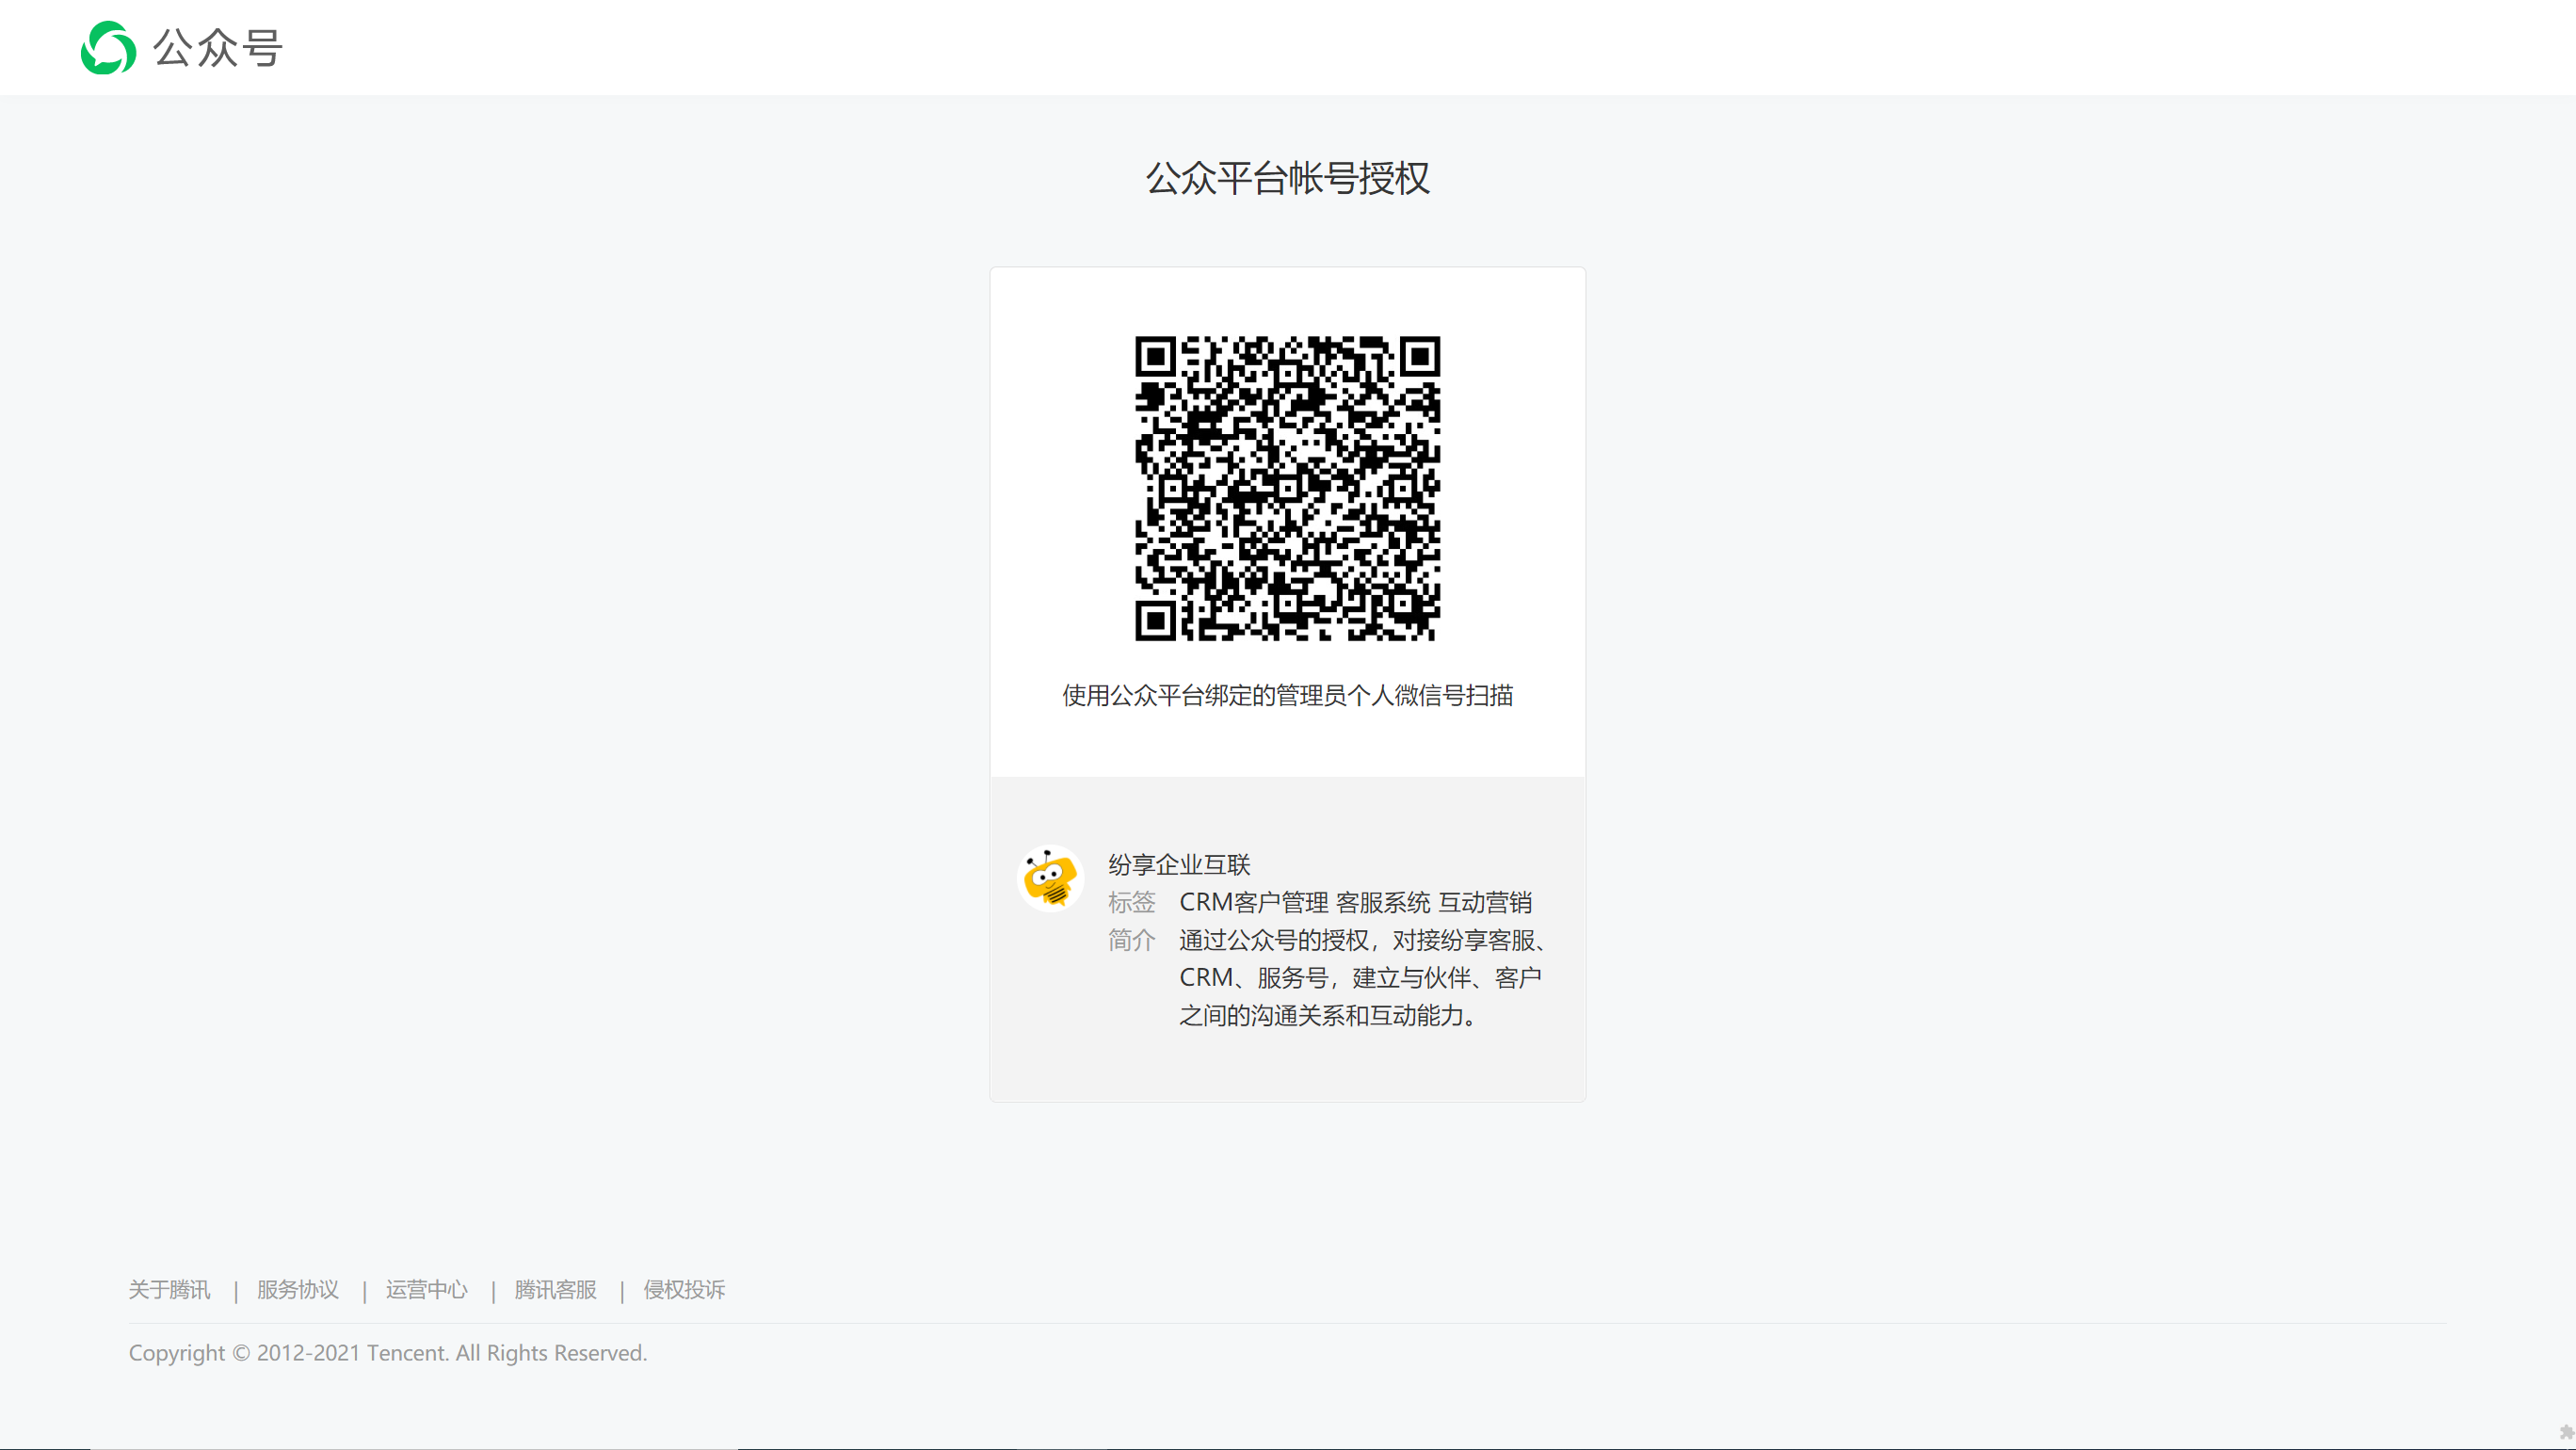Click the 简介 label

point(1131,940)
